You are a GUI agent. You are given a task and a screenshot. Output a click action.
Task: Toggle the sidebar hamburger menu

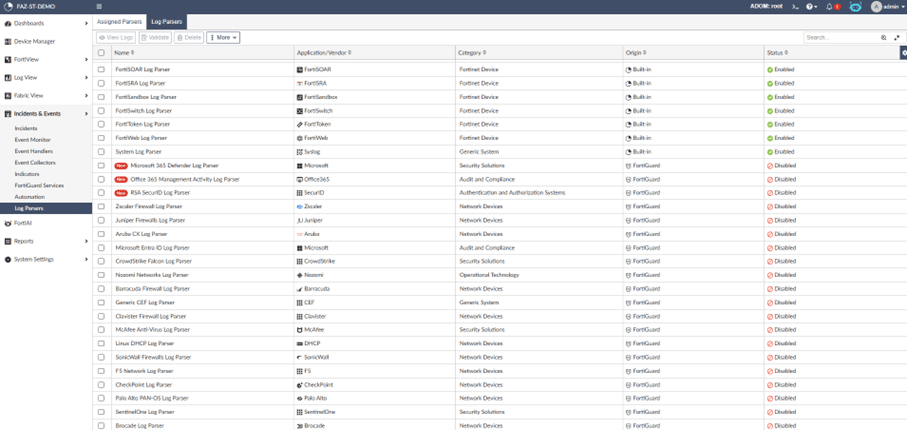[x=98, y=7]
